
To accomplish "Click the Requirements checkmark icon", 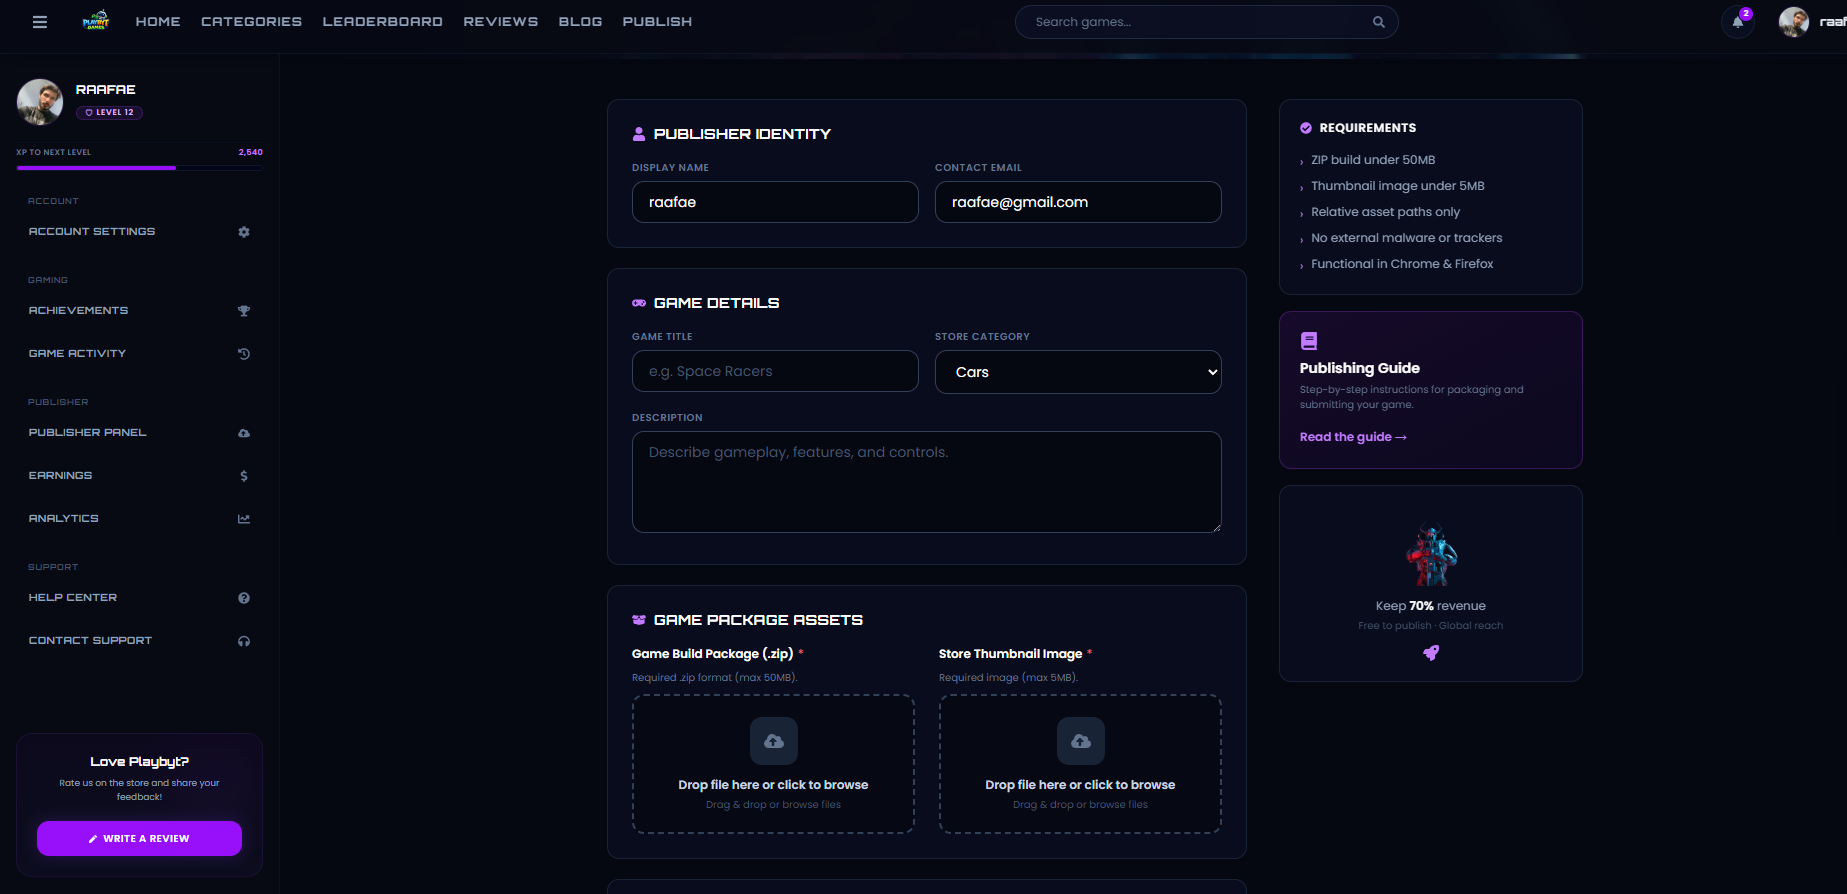I will 1306,128.
